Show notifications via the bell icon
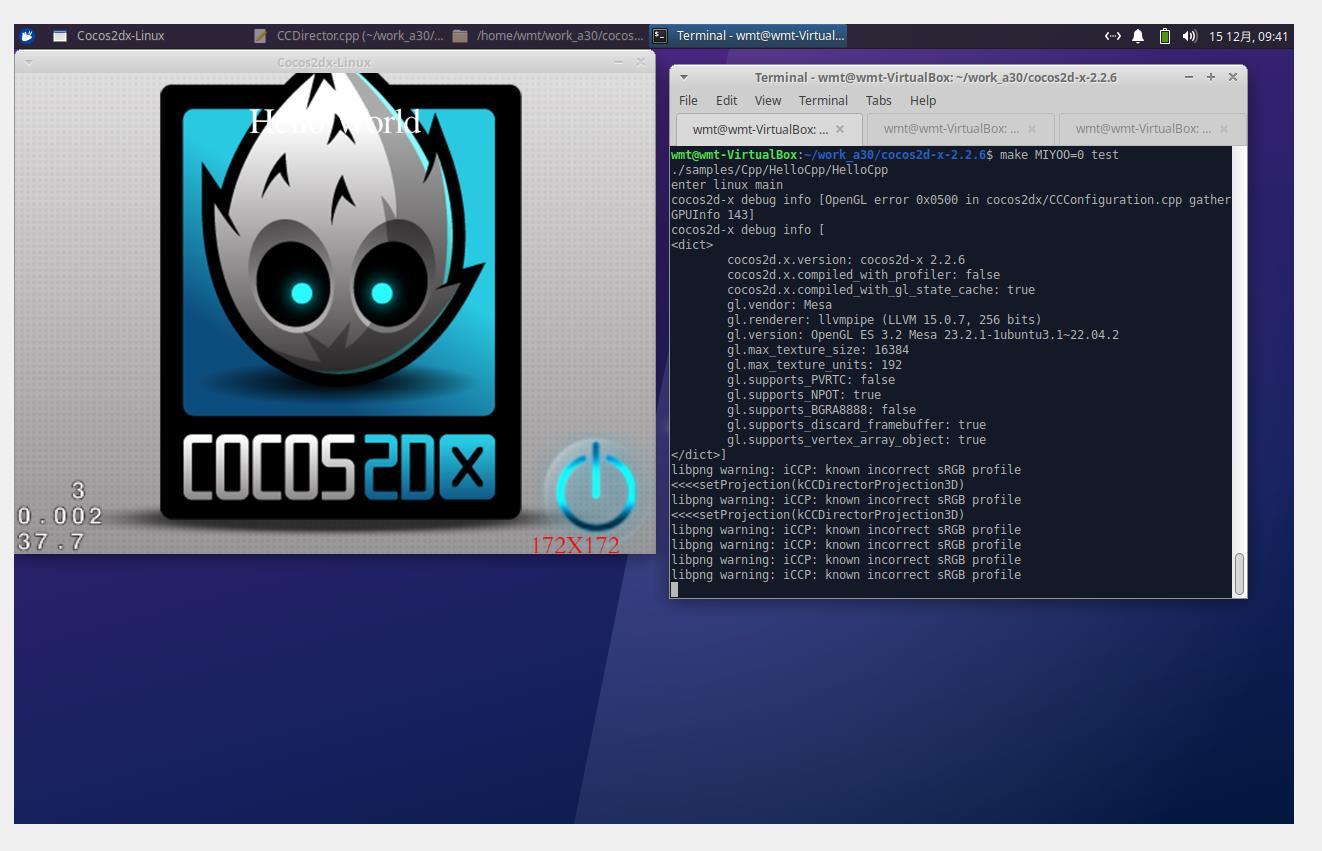 point(1138,36)
